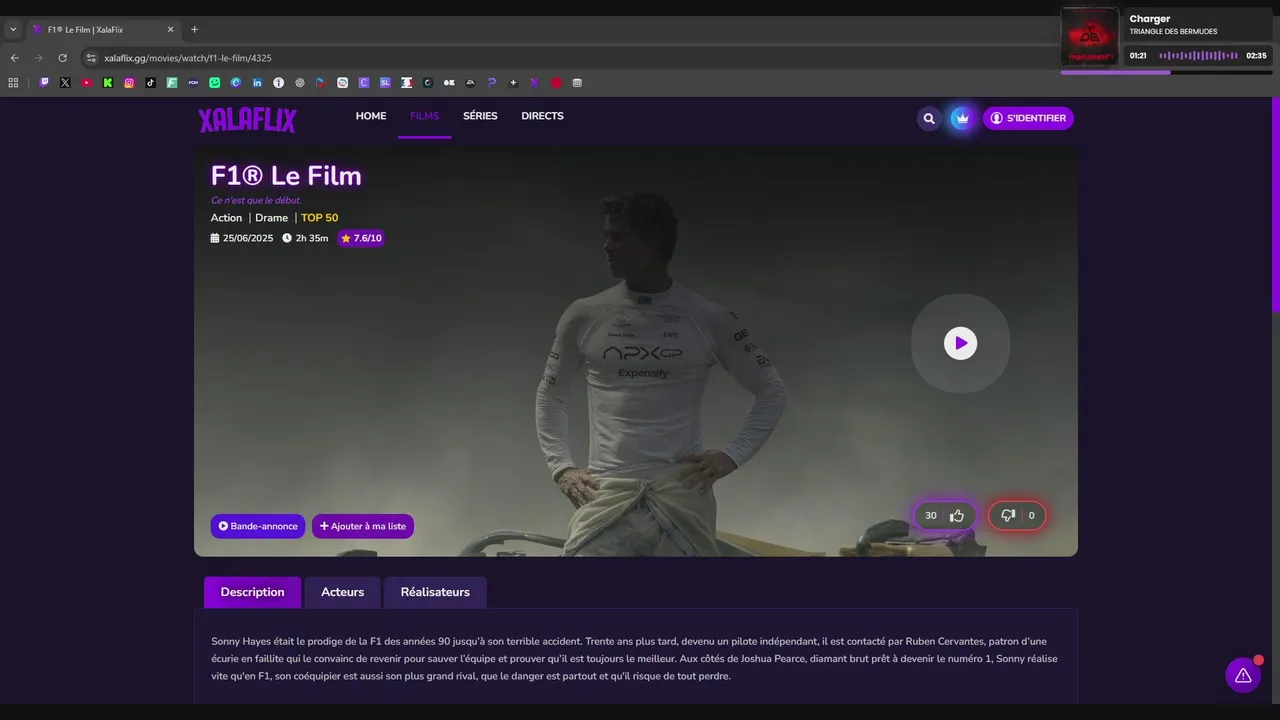
Task: Open the Twitch bookmark
Action: [x=44, y=83]
